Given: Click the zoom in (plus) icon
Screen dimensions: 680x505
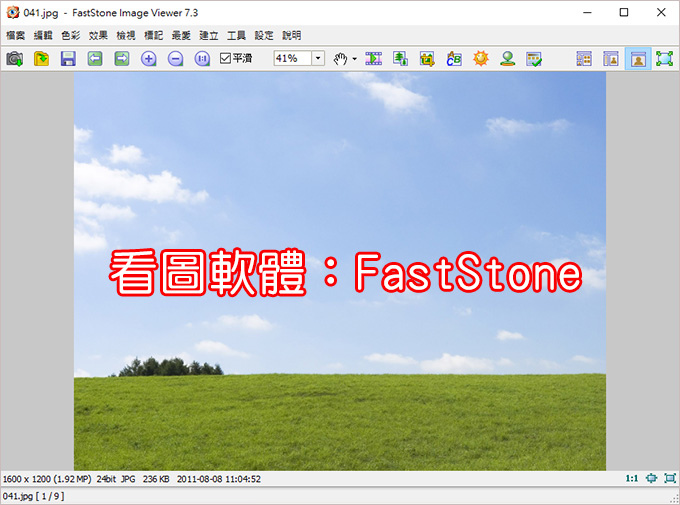Looking at the screenshot, I should click(x=149, y=59).
